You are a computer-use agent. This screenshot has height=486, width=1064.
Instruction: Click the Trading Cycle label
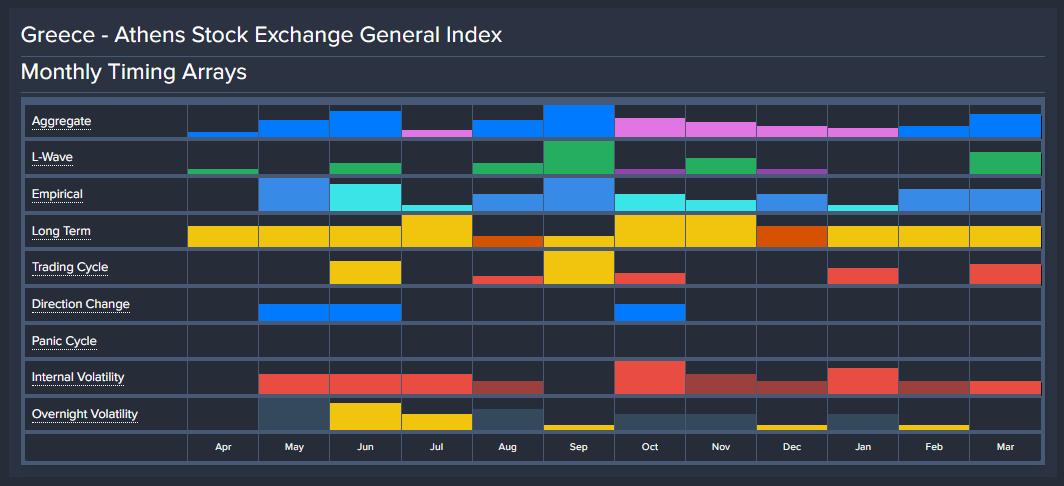[70, 267]
